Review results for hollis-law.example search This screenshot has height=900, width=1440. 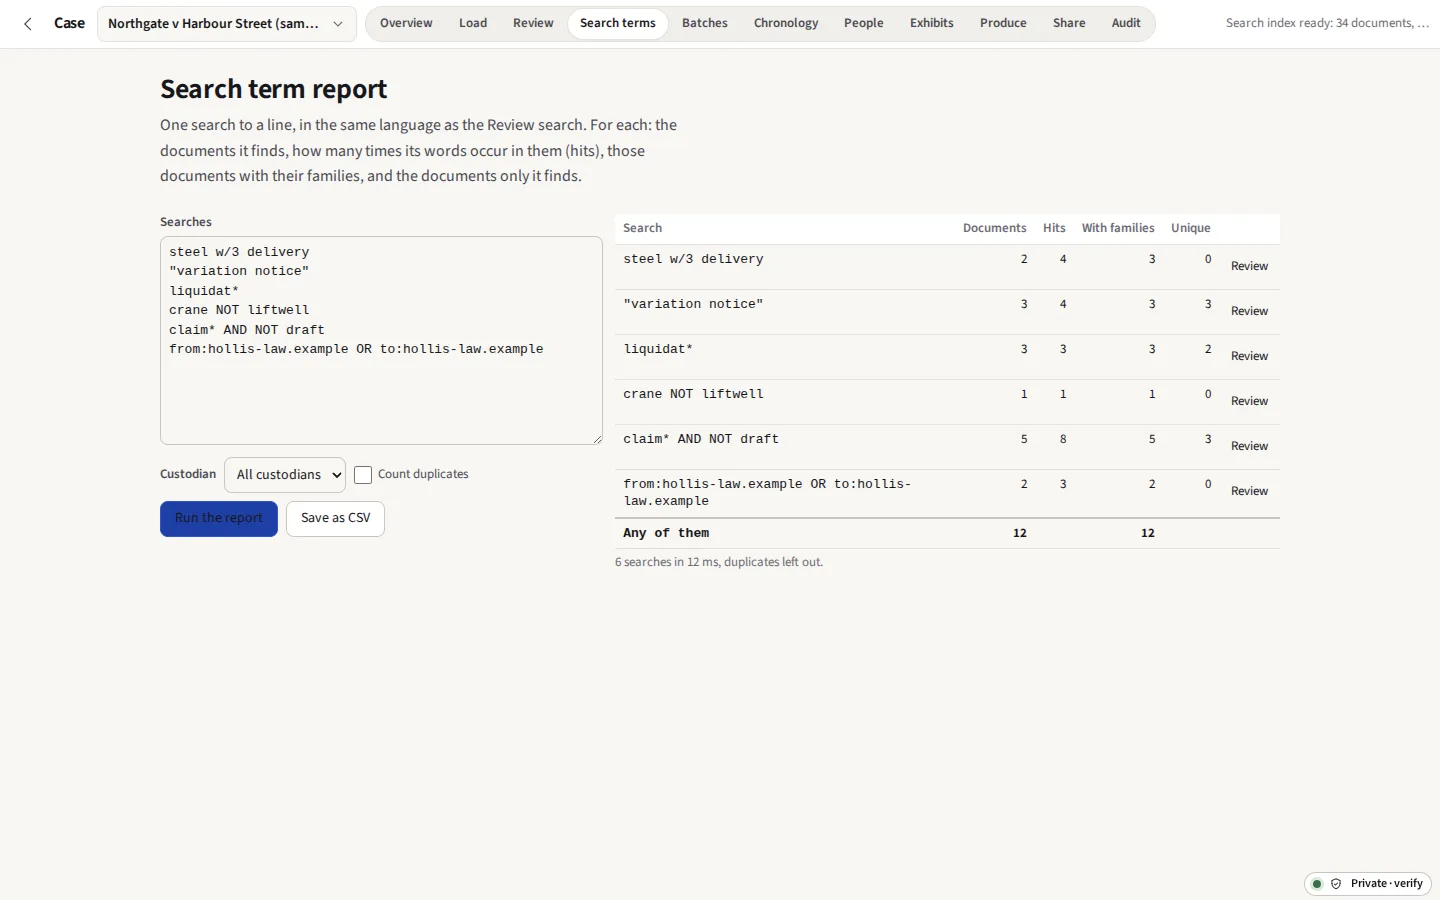click(x=1249, y=491)
